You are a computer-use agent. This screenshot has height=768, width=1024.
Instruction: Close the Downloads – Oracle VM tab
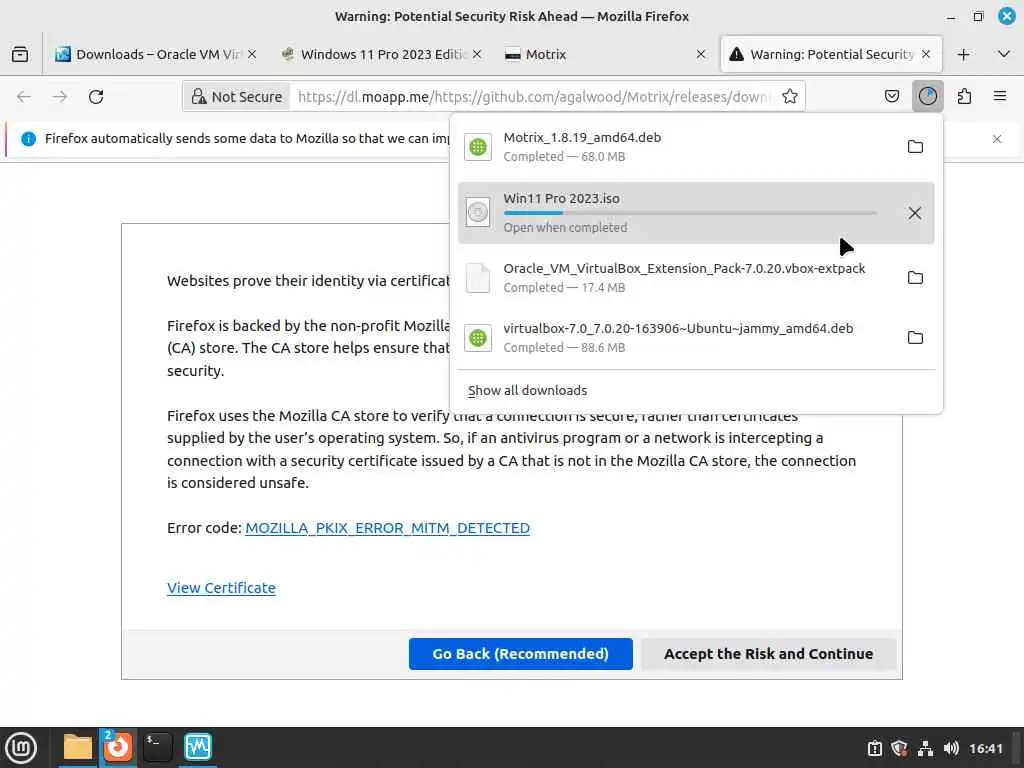point(252,54)
